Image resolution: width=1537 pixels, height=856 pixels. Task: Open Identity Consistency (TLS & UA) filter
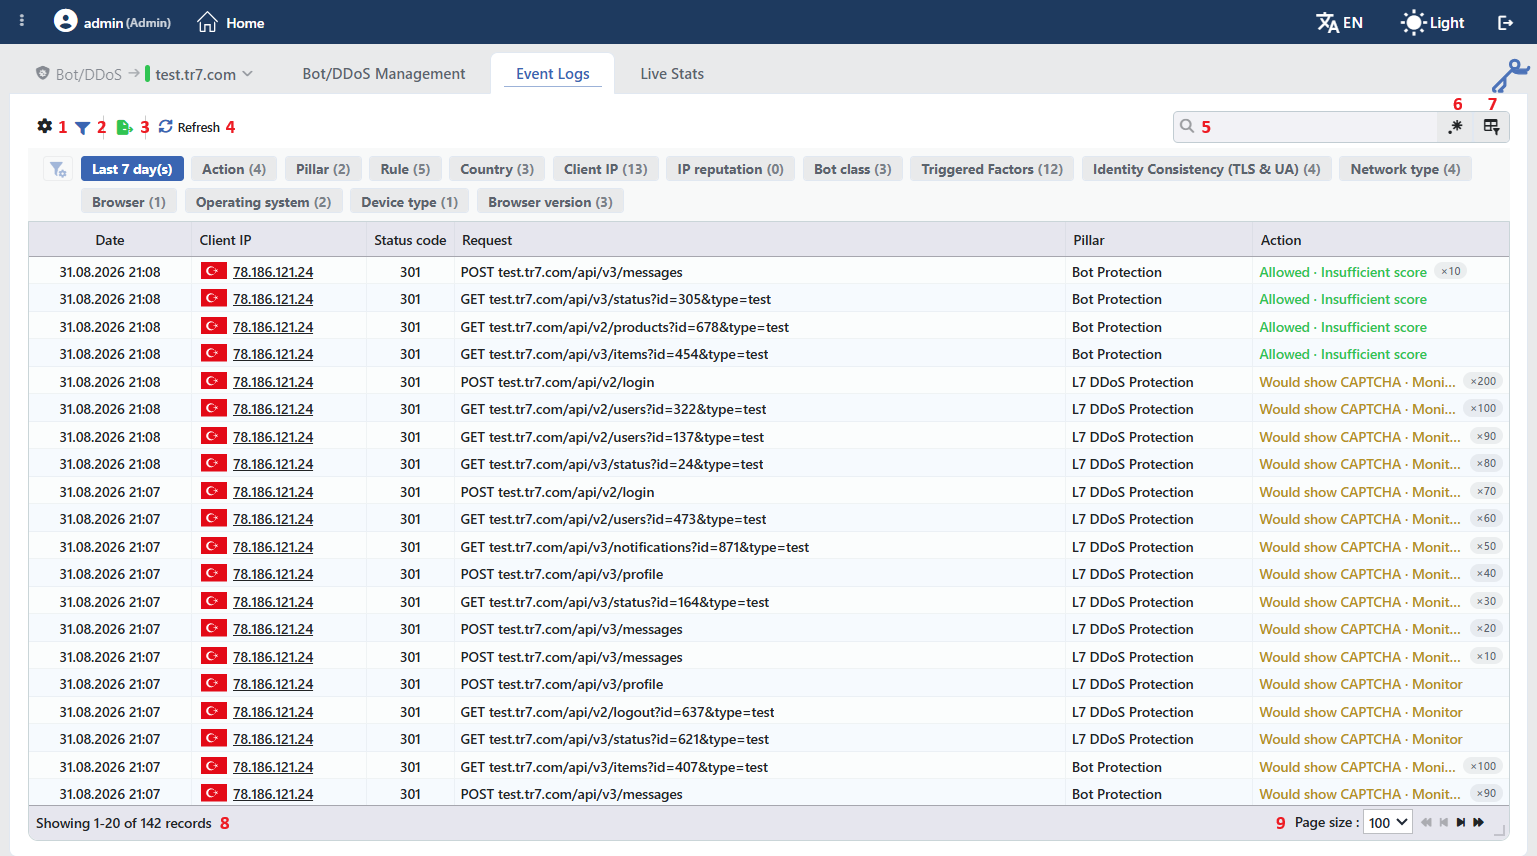tap(1206, 169)
